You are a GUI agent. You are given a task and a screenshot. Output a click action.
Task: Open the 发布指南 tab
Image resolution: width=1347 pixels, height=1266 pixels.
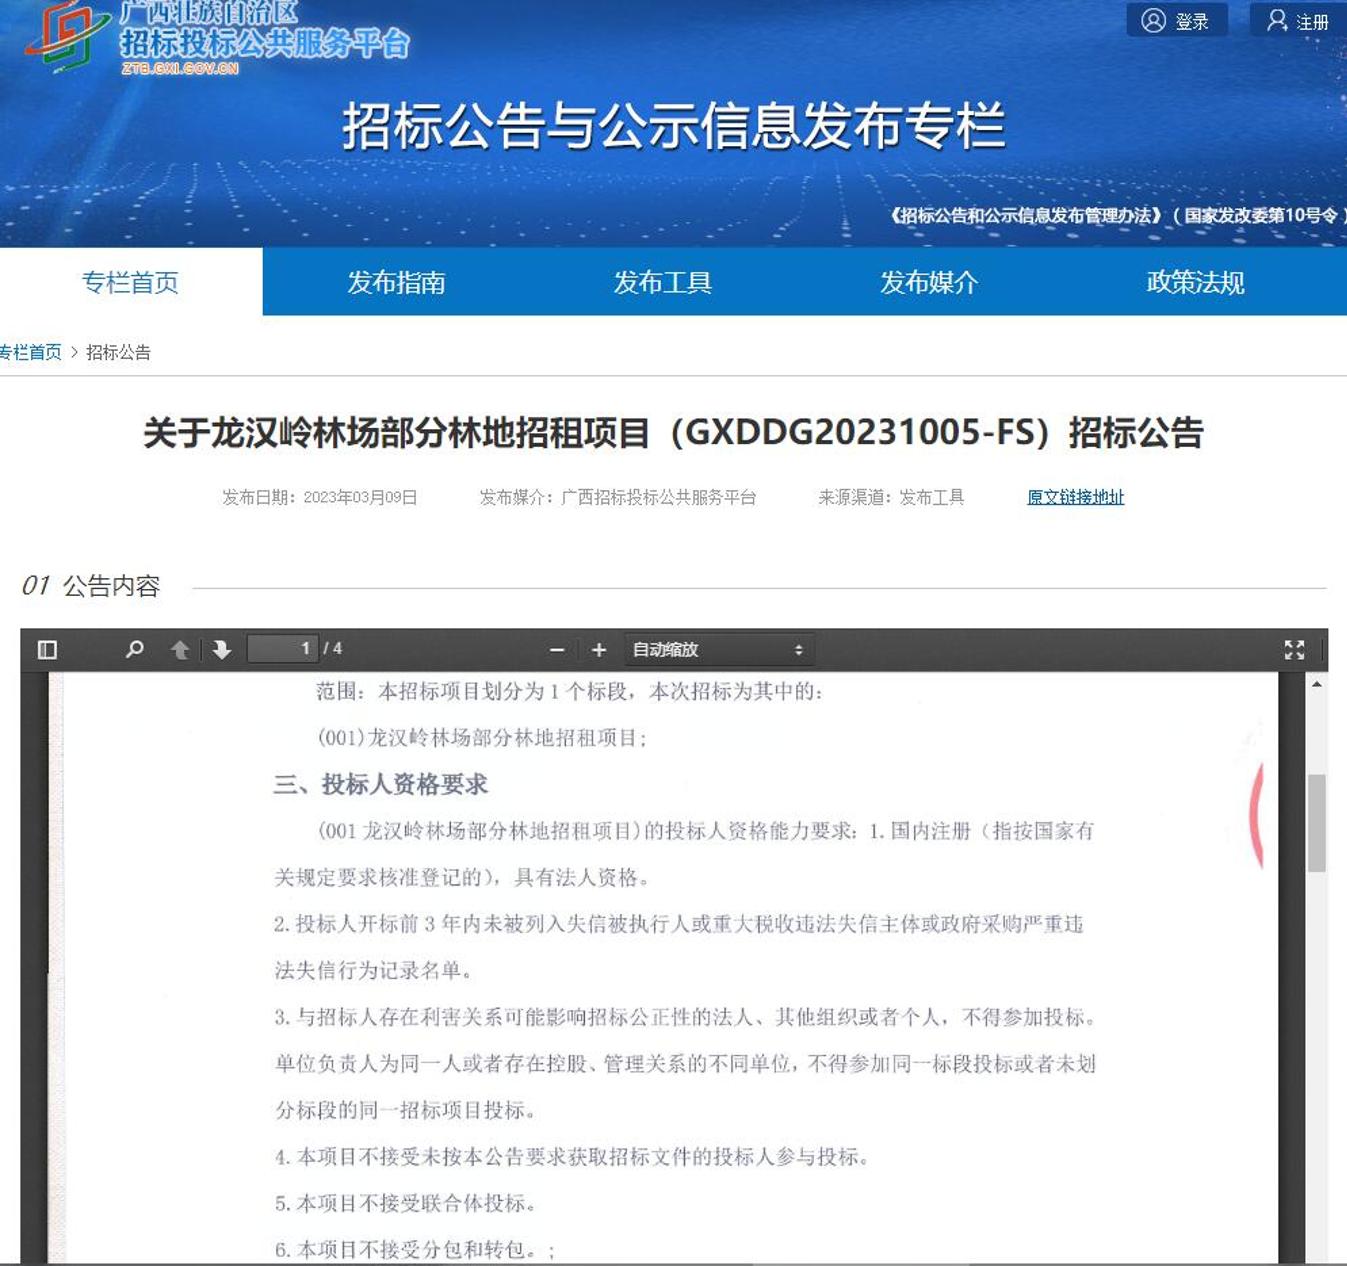396,282
